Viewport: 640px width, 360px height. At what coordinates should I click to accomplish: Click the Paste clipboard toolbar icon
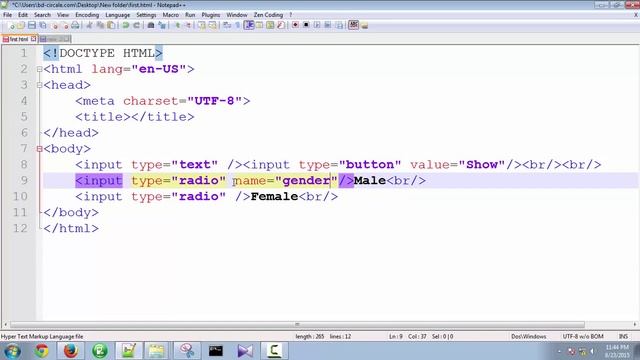click(x=111, y=25)
